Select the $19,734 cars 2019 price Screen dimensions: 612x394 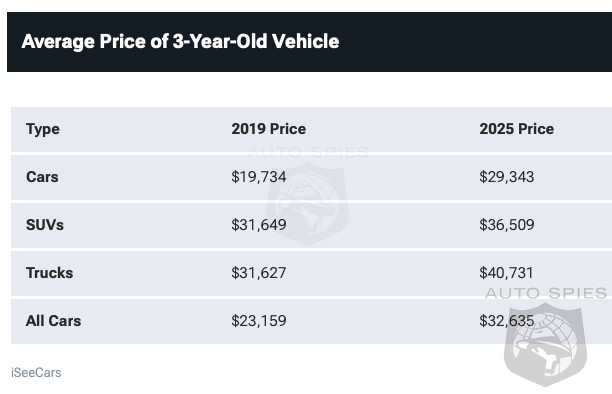point(259,177)
